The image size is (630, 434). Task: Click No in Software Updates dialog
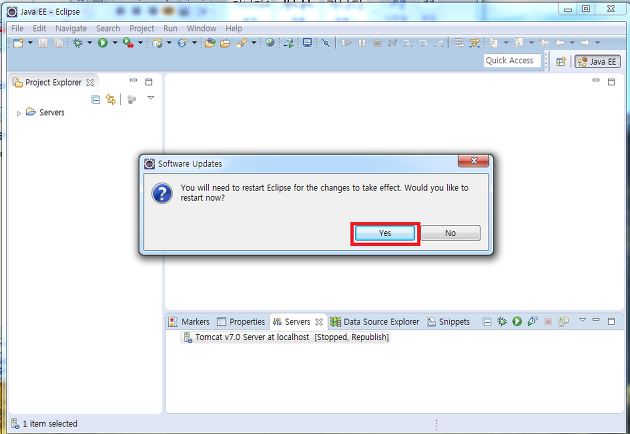point(450,233)
